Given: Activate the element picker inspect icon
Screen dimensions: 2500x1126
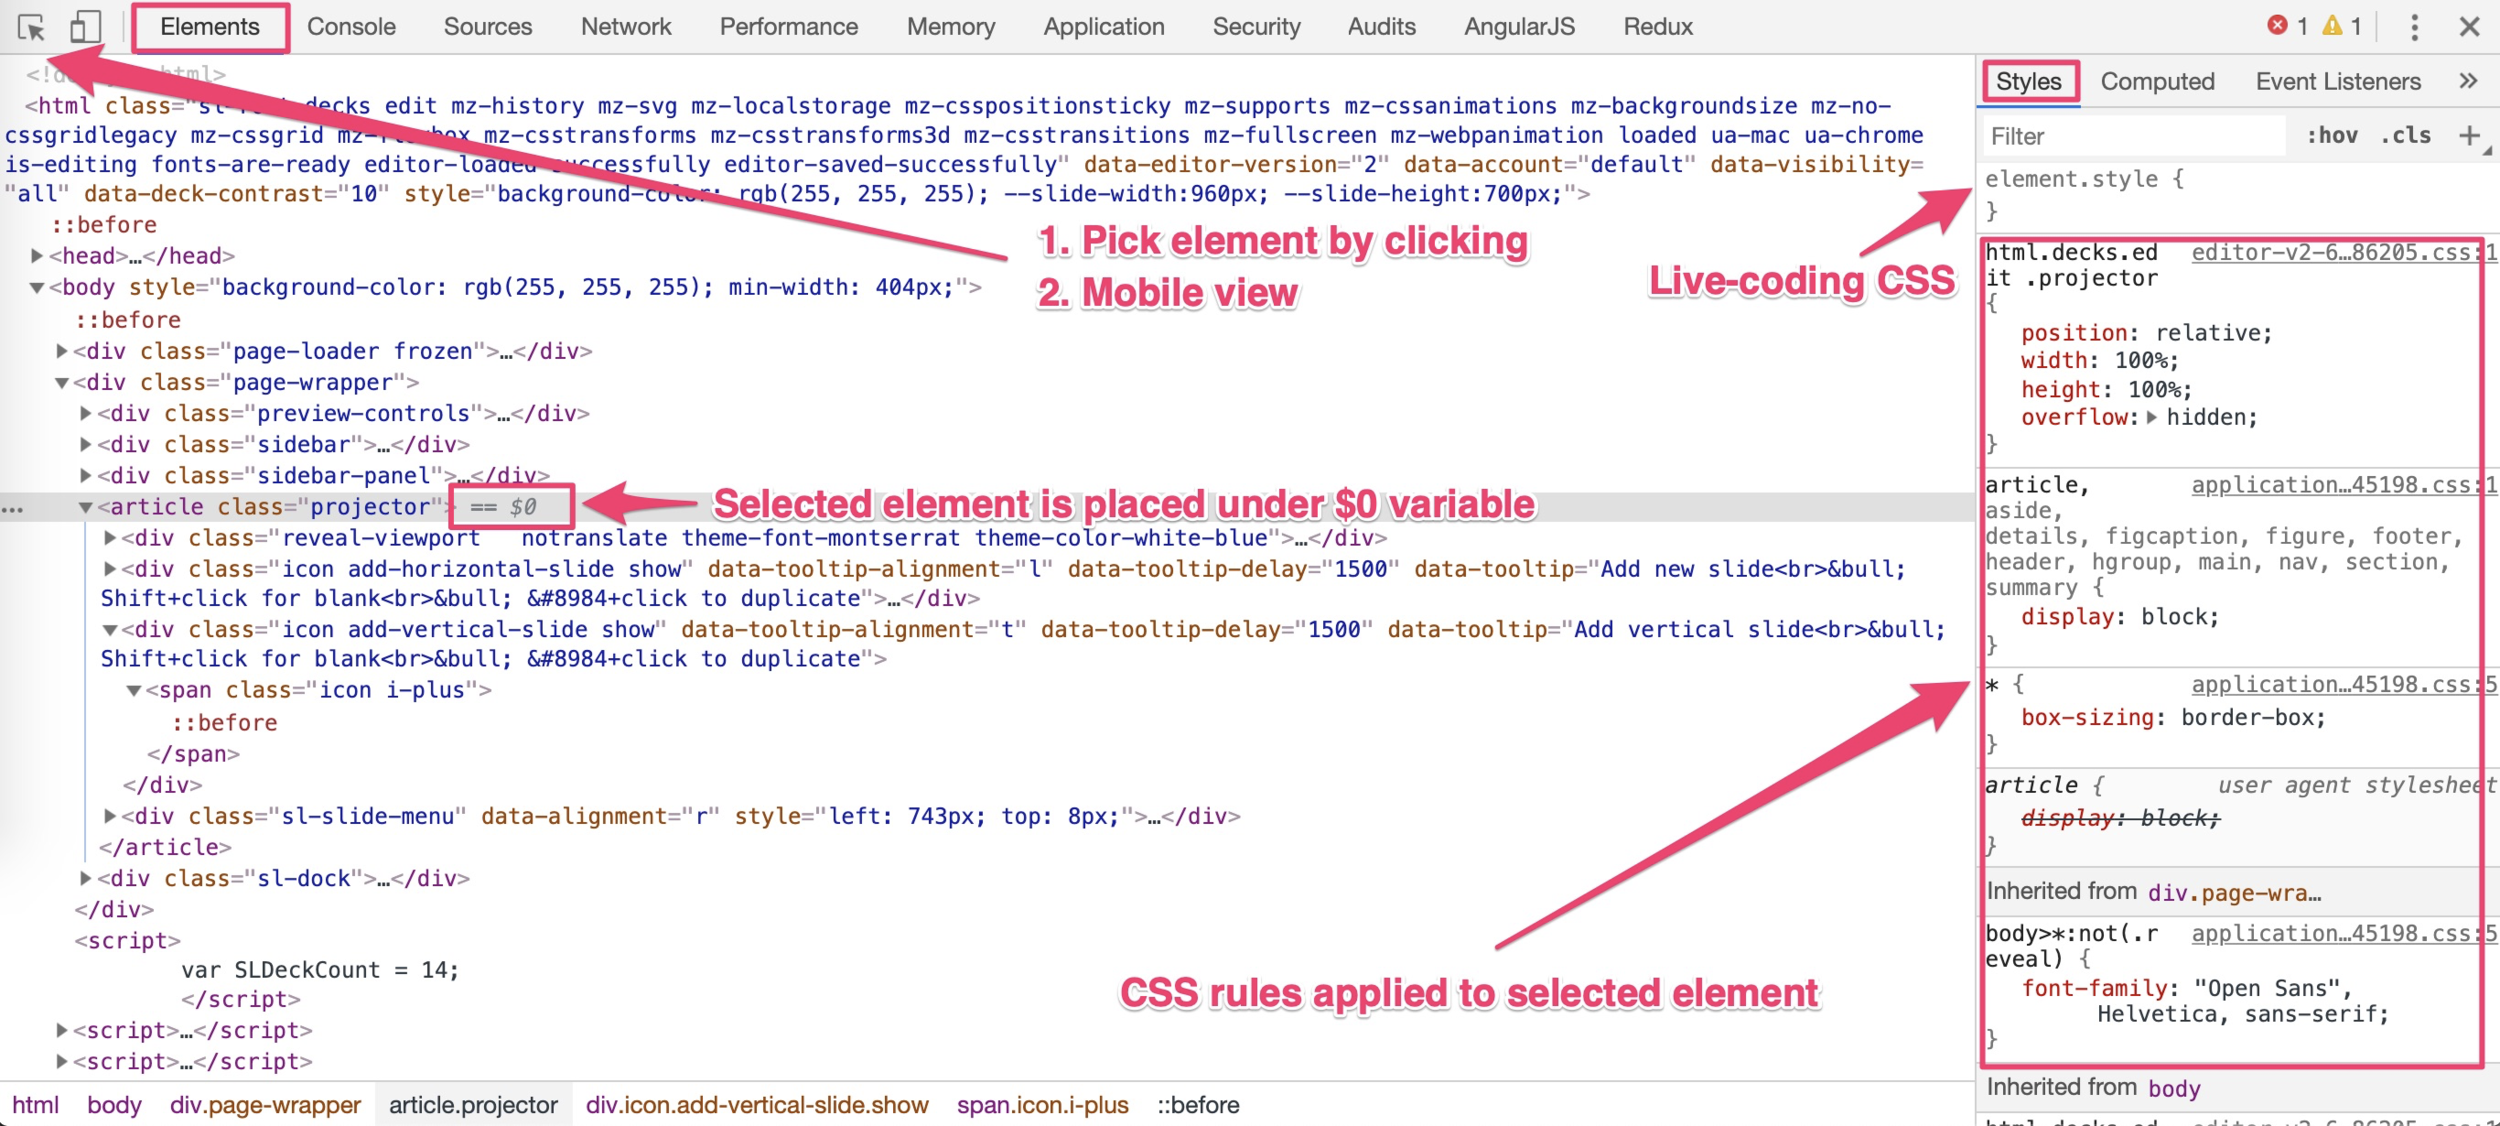Looking at the screenshot, I should point(31,27).
